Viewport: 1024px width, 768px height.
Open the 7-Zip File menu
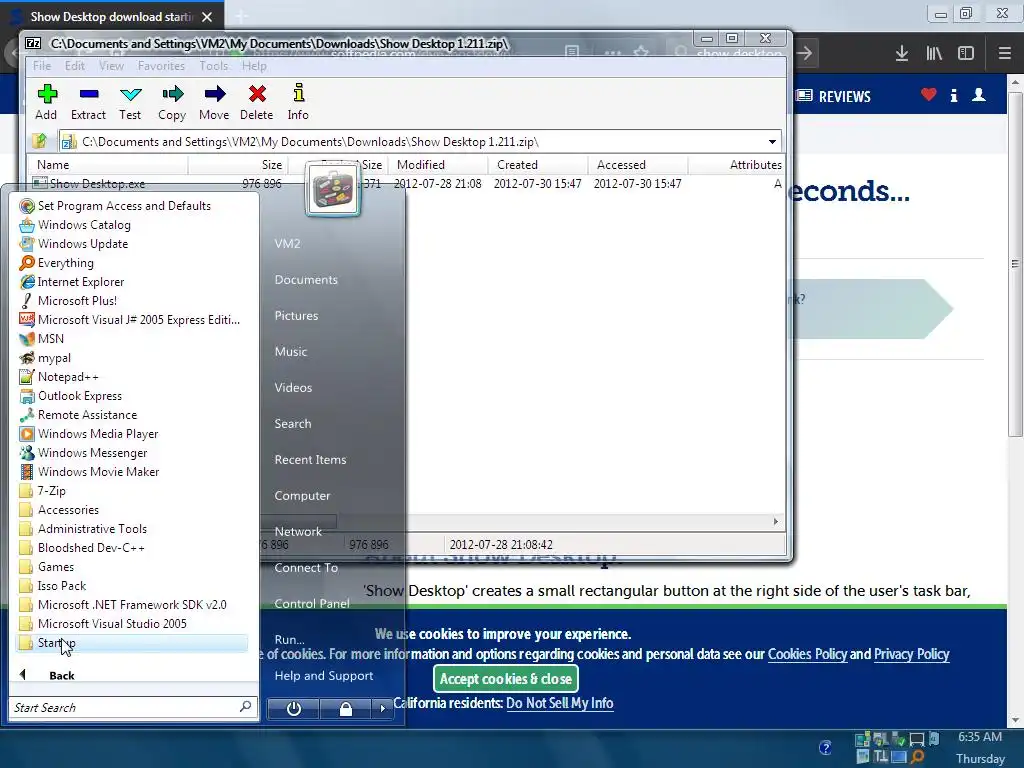coord(42,66)
